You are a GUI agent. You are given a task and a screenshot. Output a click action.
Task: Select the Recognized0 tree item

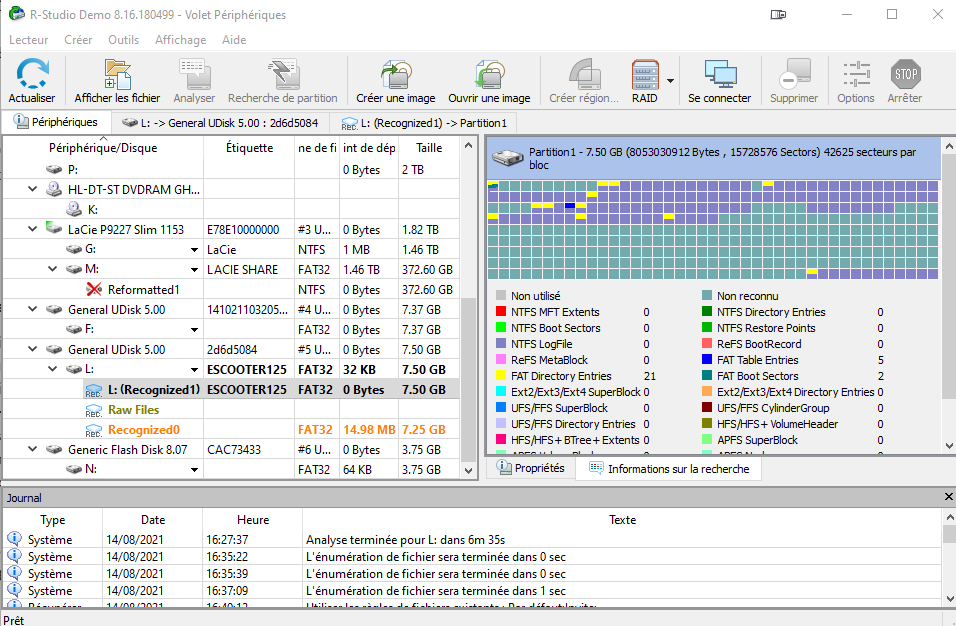click(x=144, y=430)
